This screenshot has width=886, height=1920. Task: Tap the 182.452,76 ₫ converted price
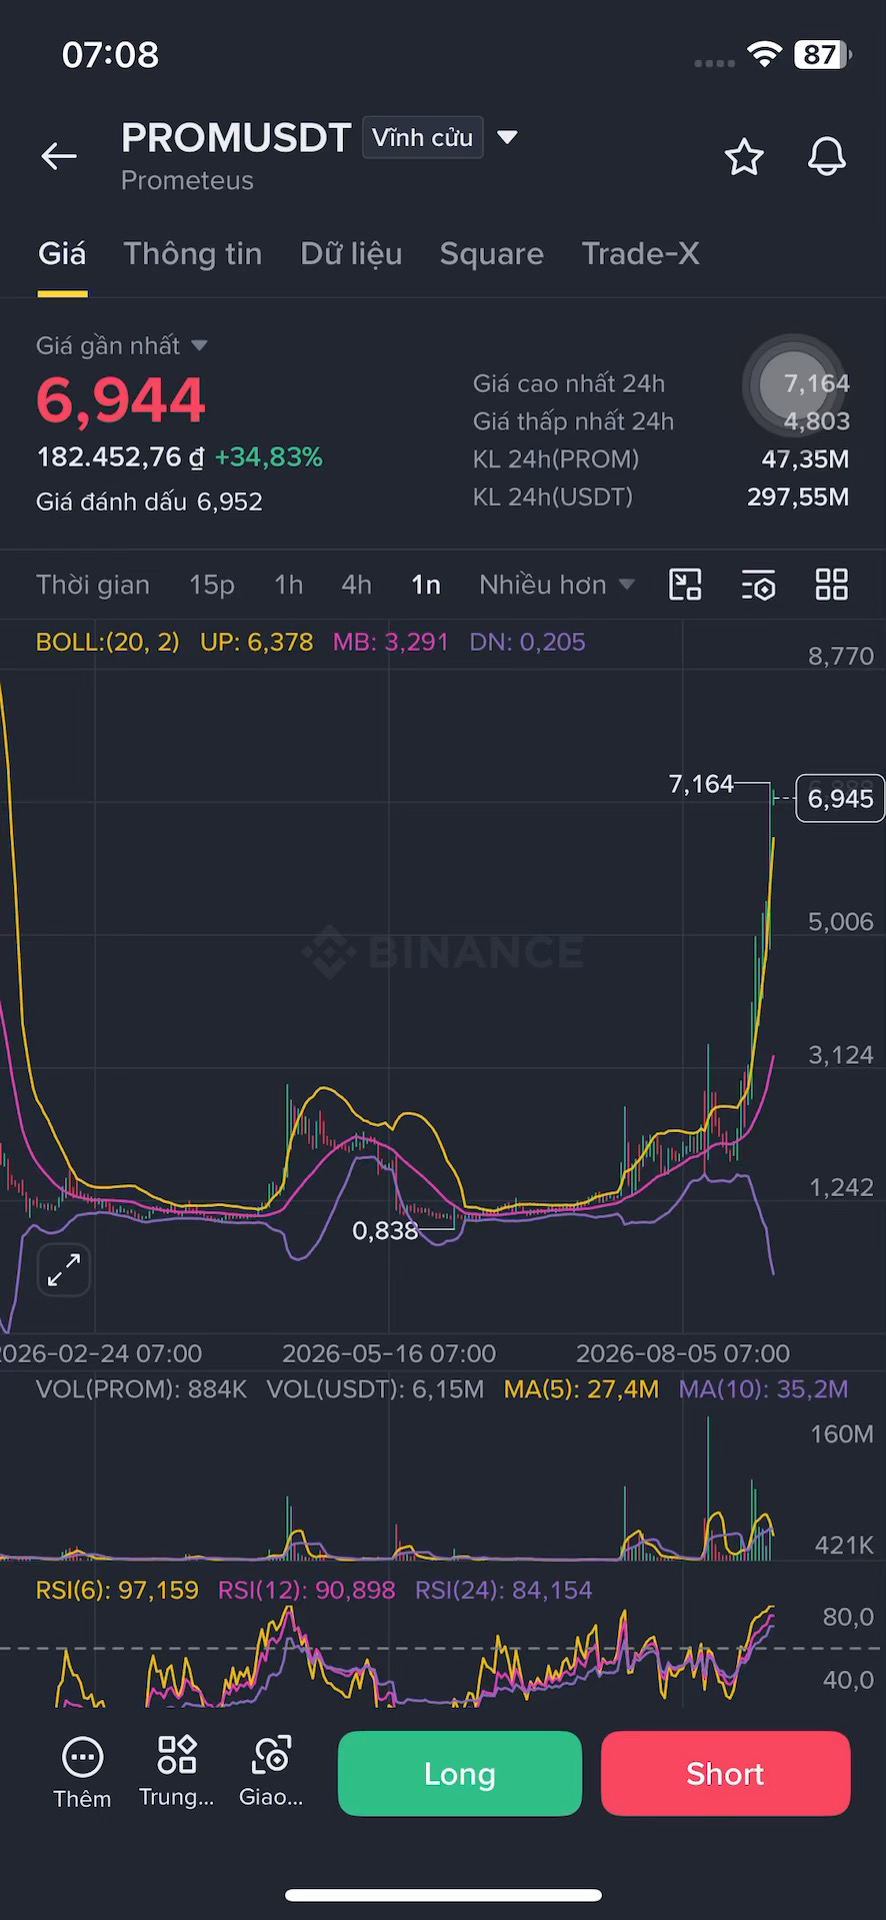pos(120,458)
